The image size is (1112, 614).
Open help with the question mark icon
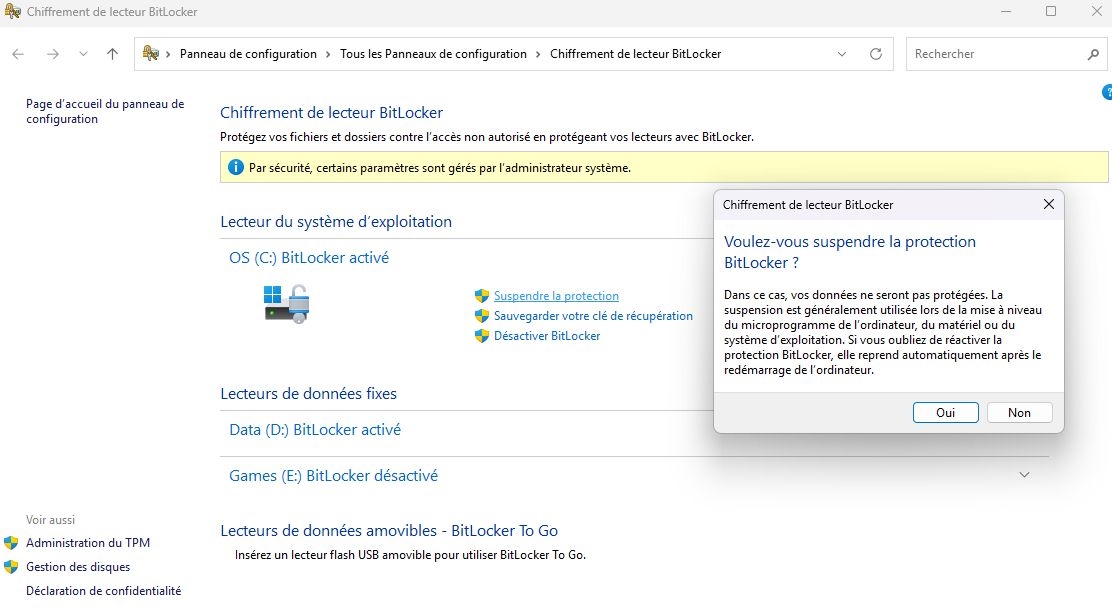[1107, 92]
